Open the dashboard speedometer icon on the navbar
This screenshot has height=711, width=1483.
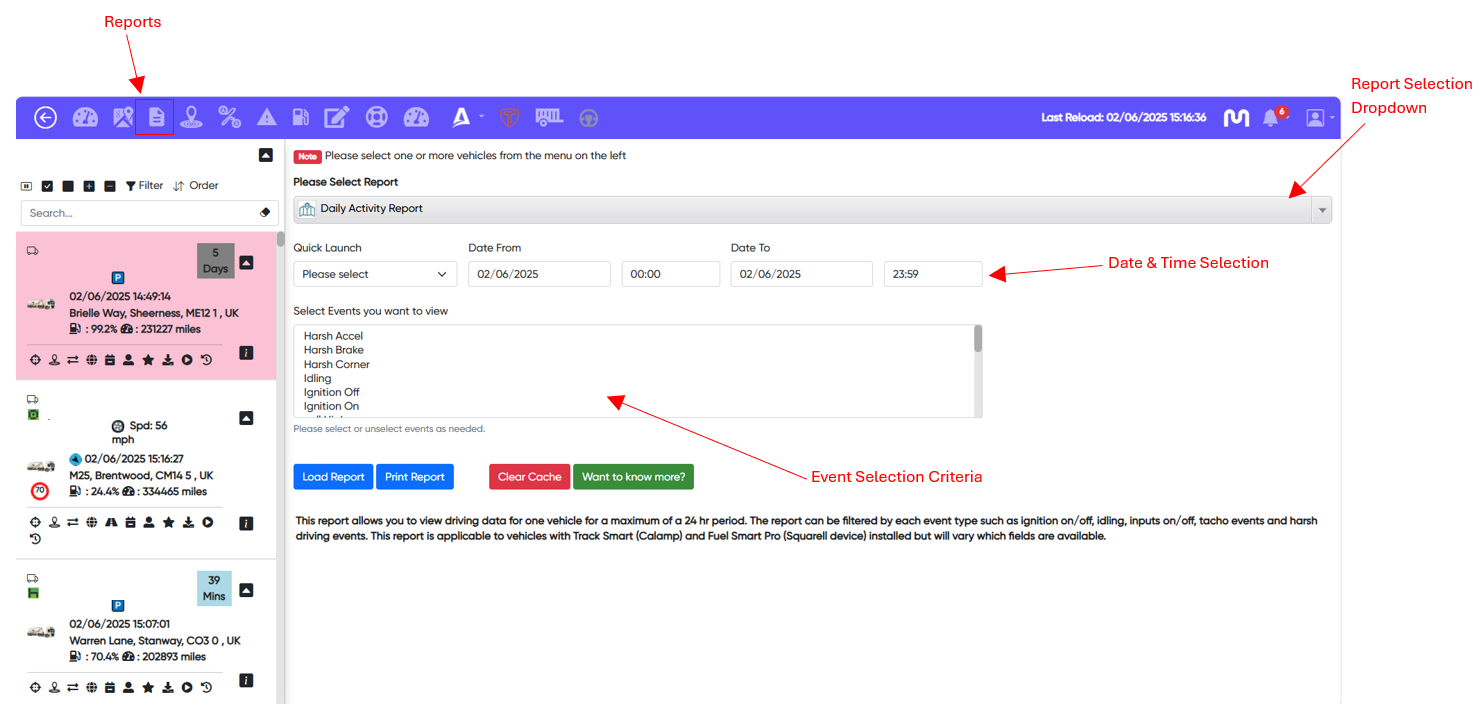click(x=86, y=117)
